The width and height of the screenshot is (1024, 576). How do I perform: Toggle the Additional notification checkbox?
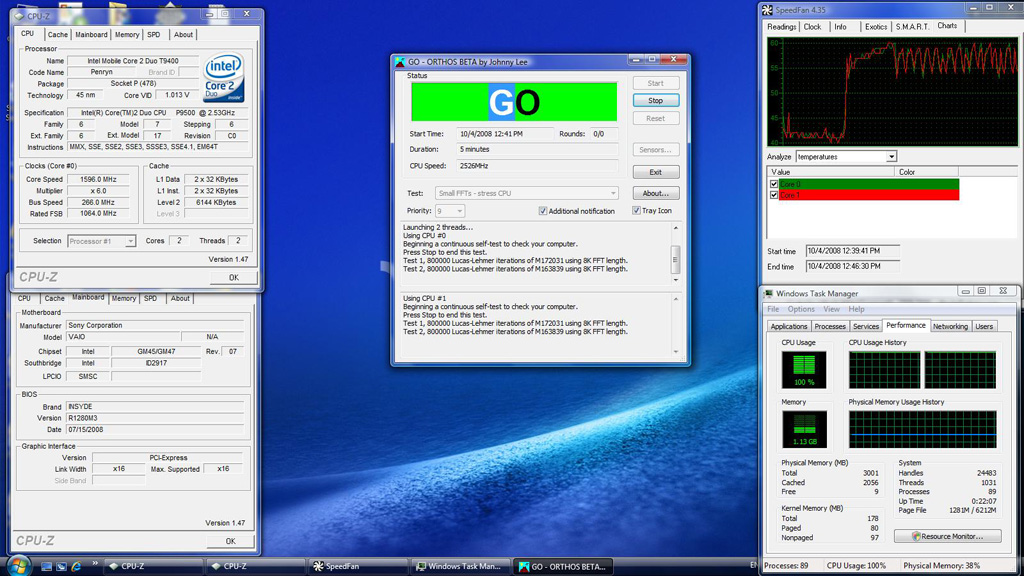tap(543, 211)
